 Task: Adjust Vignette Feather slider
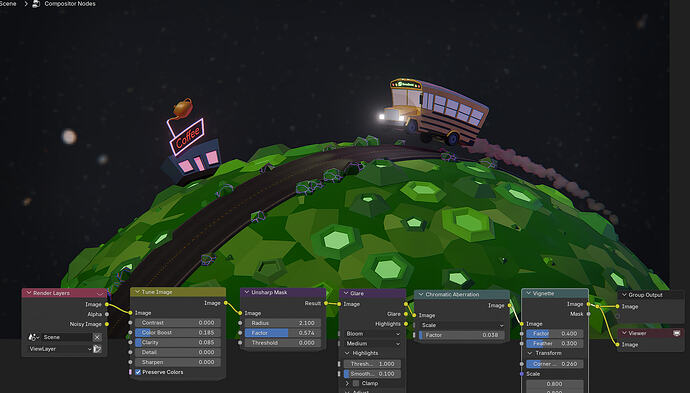554,343
